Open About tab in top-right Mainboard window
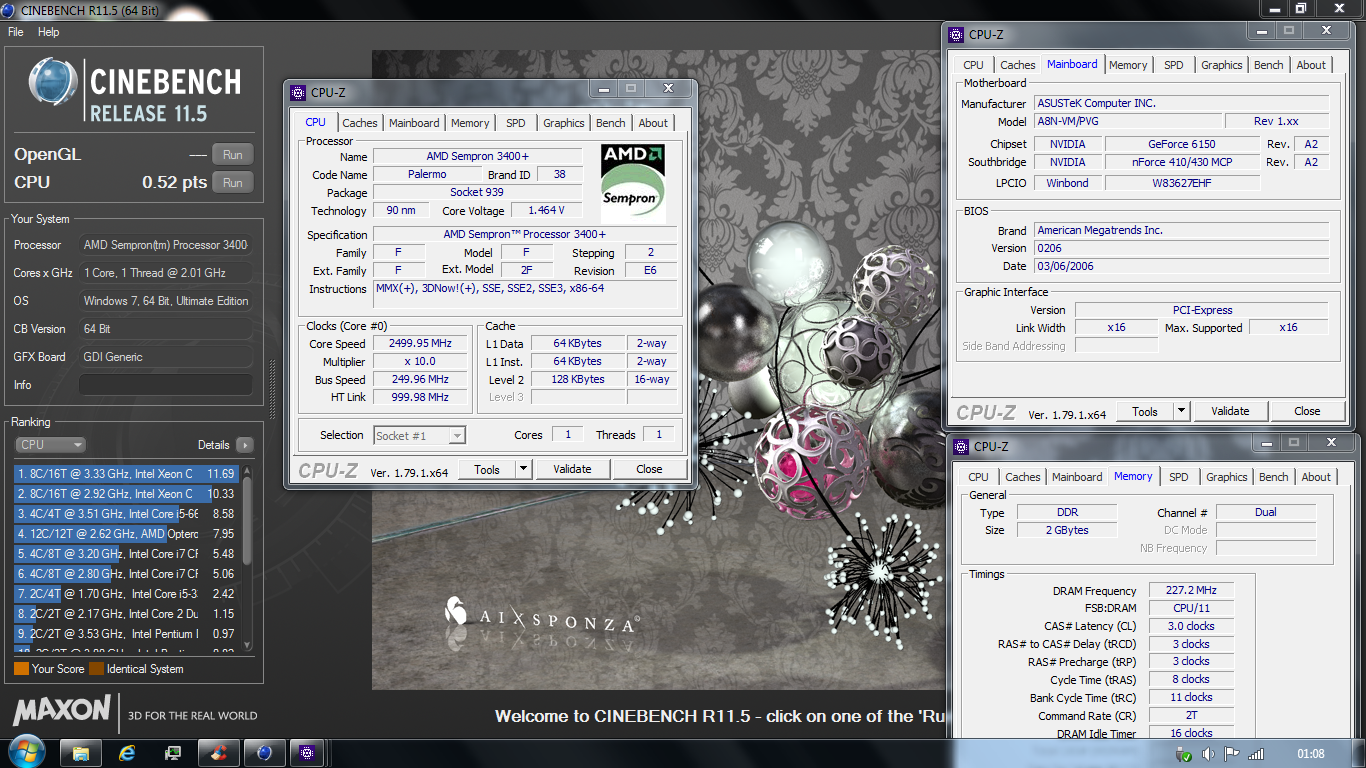The width and height of the screenshot is (1366, 768). click(x=1311, y=65)
